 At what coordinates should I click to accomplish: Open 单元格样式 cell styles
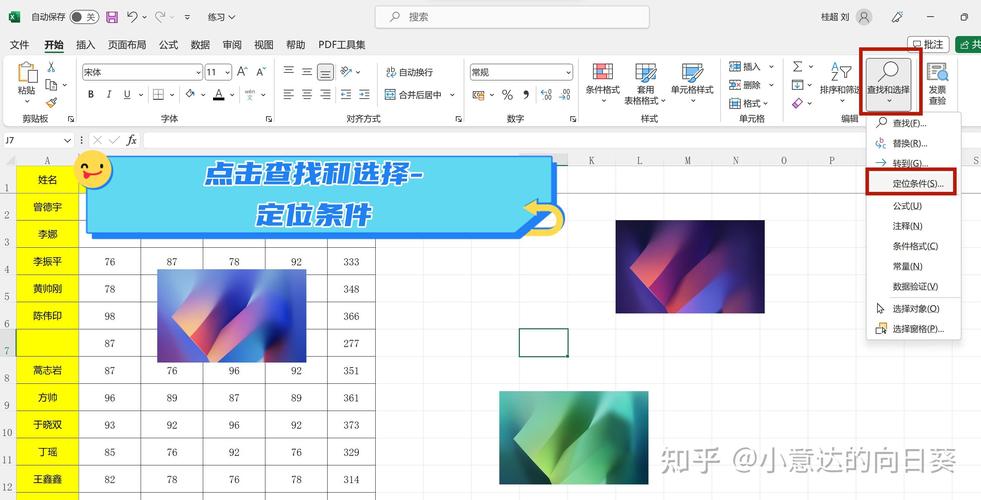pyautogui.click(x=692, y=83)
